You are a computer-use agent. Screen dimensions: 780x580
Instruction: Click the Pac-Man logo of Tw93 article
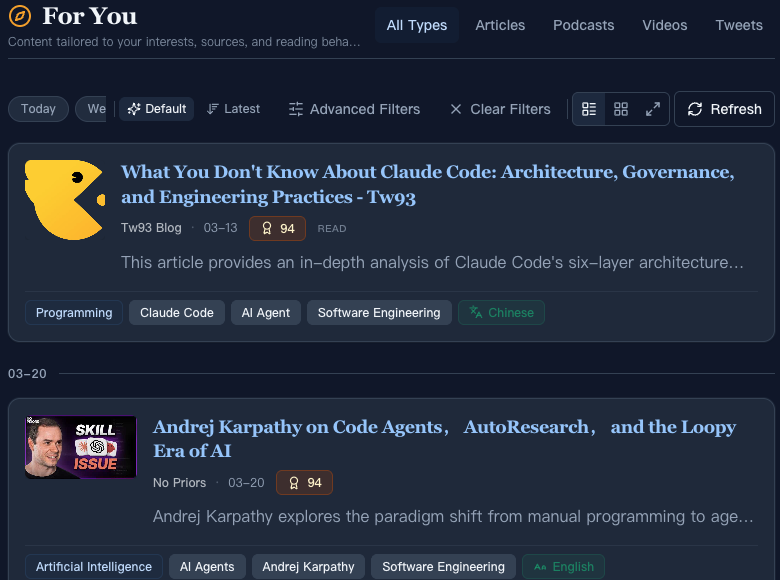tap(64, 200)
